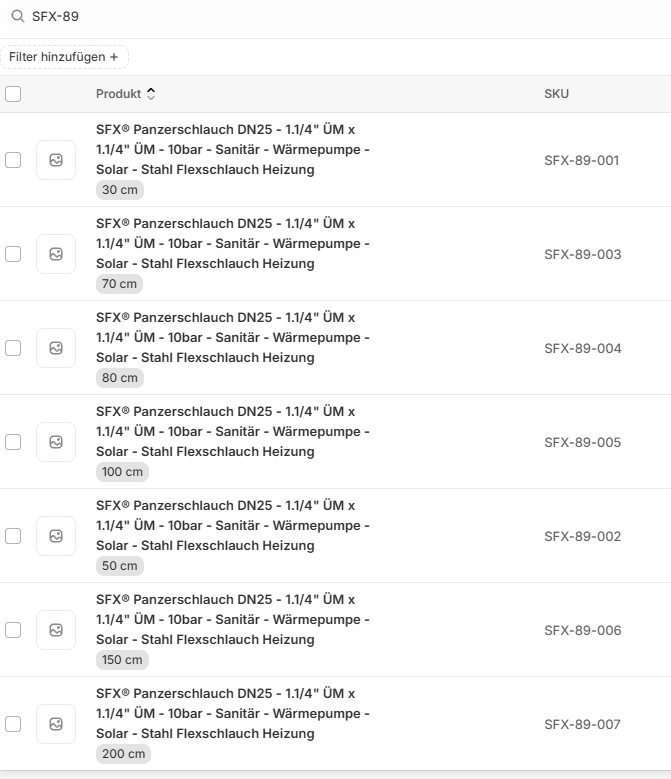
Task: Toggle the select-all checkbox in header
Action: click(x=13, y=94)
